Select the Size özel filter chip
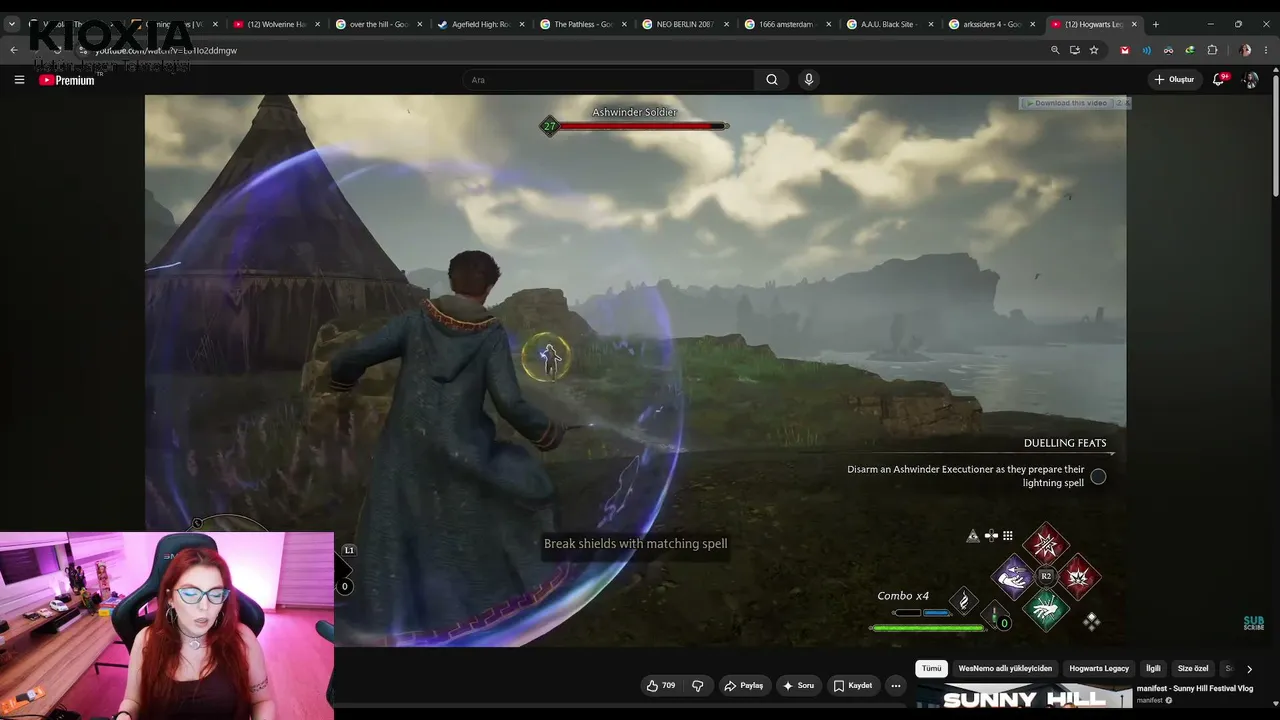 (1193, 669)
